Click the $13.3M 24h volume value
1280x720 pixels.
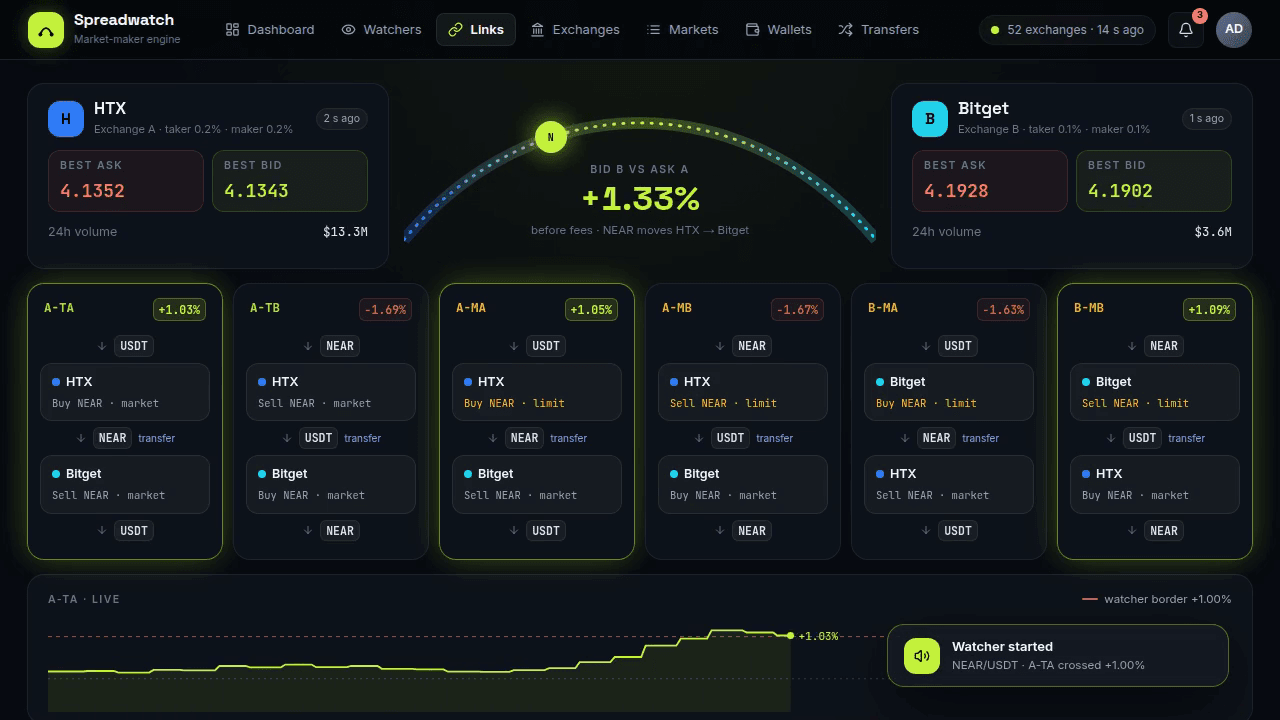(345, 232)
